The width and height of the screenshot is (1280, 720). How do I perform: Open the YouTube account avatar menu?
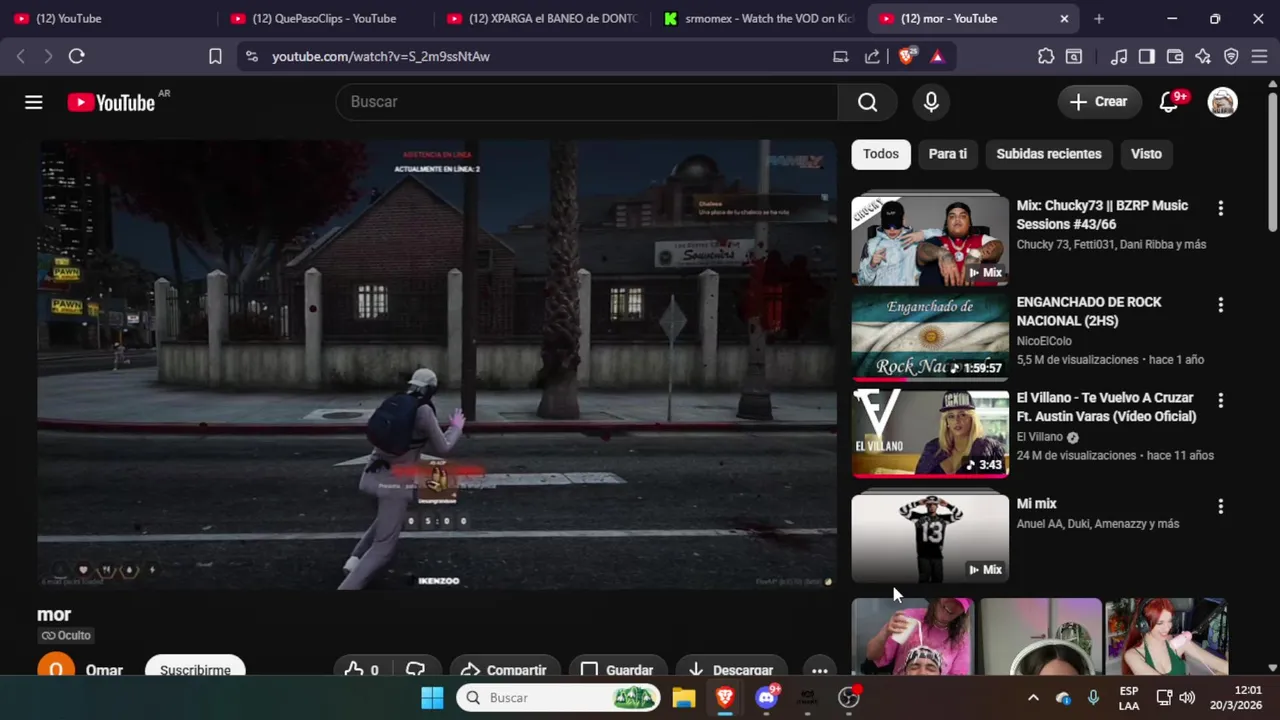click(x=1222, y=102)
